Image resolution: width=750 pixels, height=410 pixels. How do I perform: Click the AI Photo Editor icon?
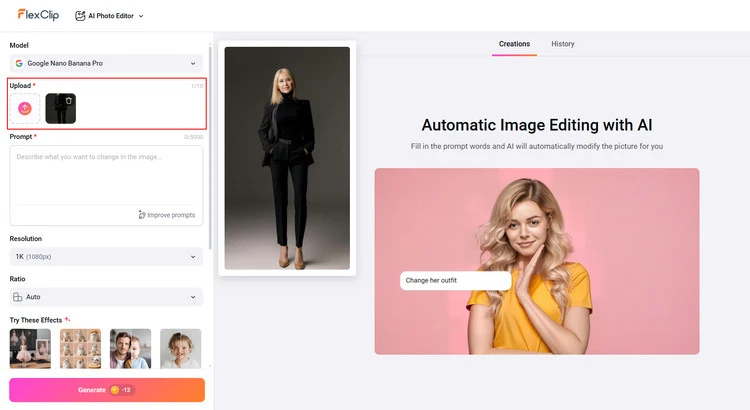[81, 16]
